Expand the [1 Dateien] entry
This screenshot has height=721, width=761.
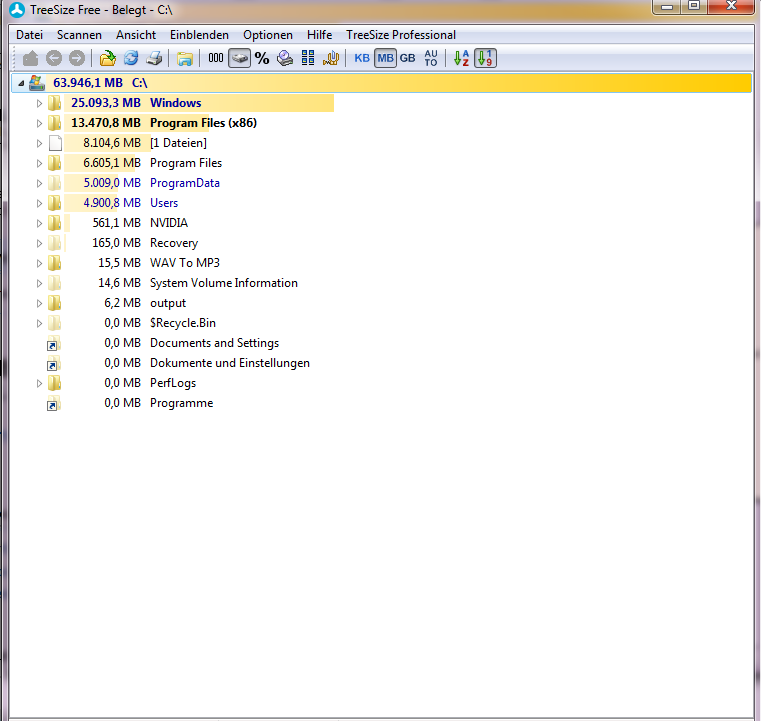click(39, 143)
